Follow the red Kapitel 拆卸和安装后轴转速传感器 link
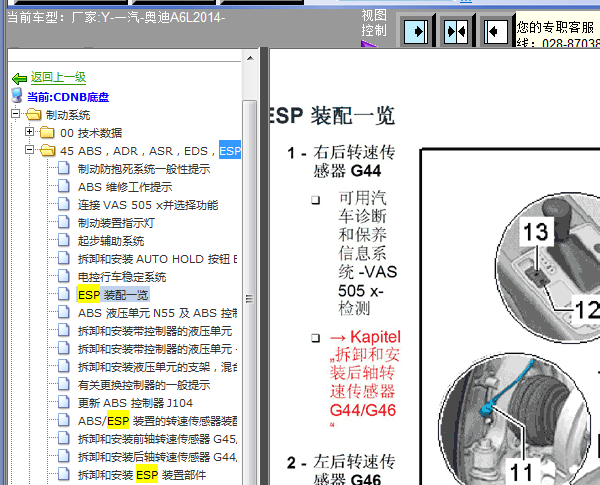 click(x=365, y=379)
